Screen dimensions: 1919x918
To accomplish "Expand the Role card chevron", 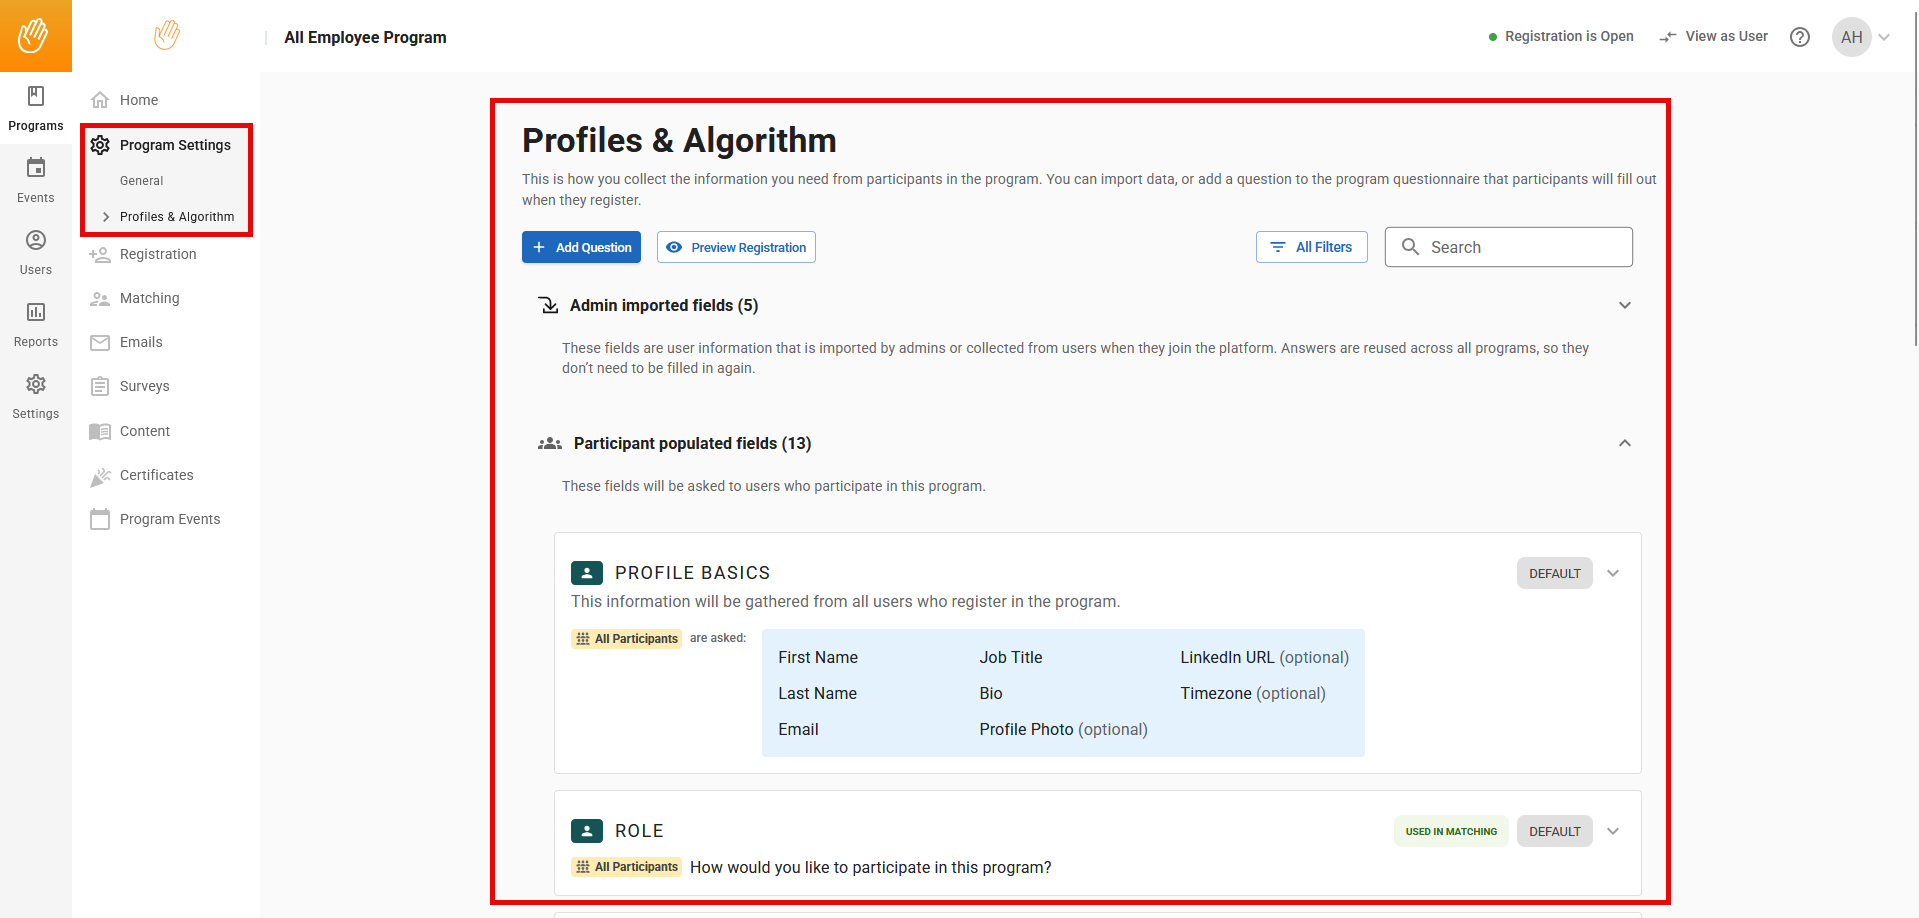I will tap(1613, 831).
